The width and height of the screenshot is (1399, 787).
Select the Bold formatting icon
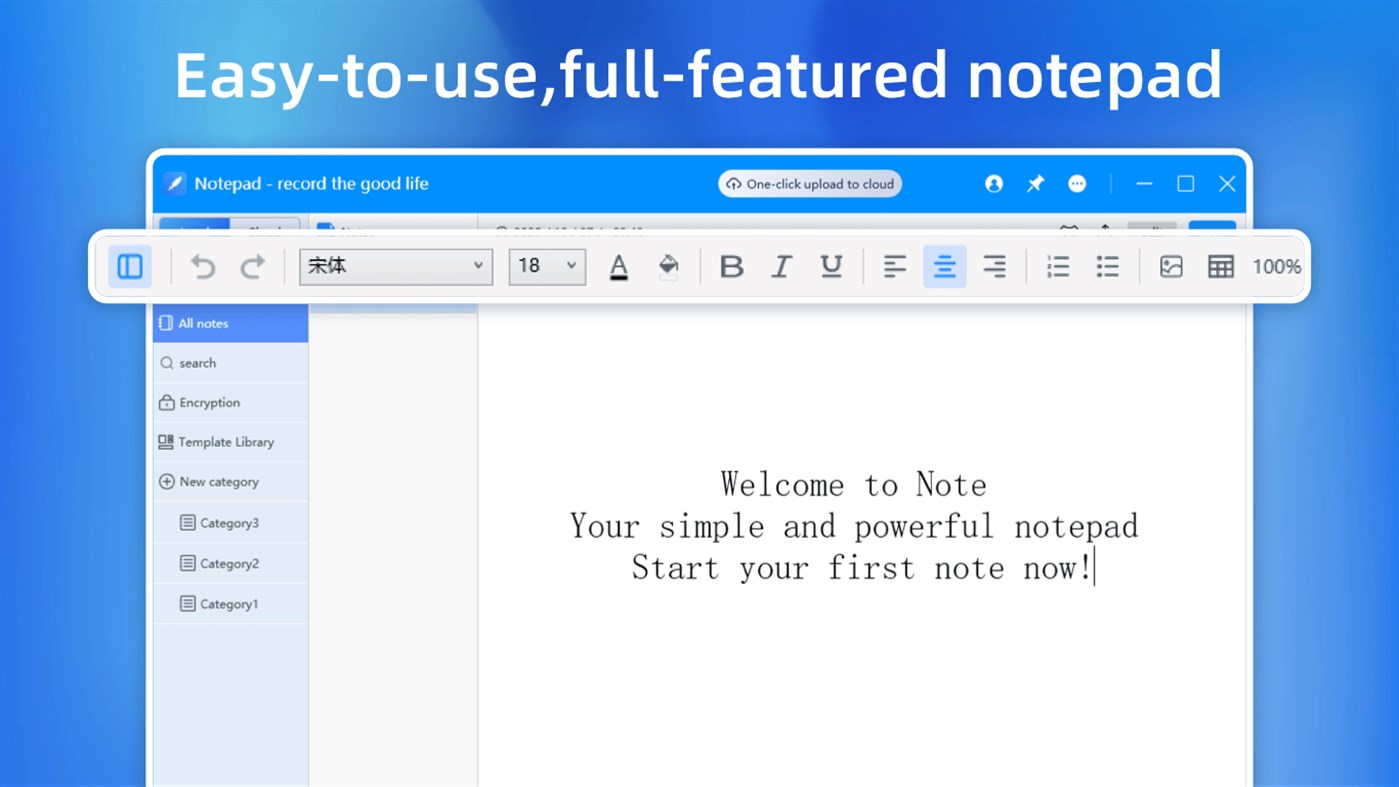pos(731,266)
